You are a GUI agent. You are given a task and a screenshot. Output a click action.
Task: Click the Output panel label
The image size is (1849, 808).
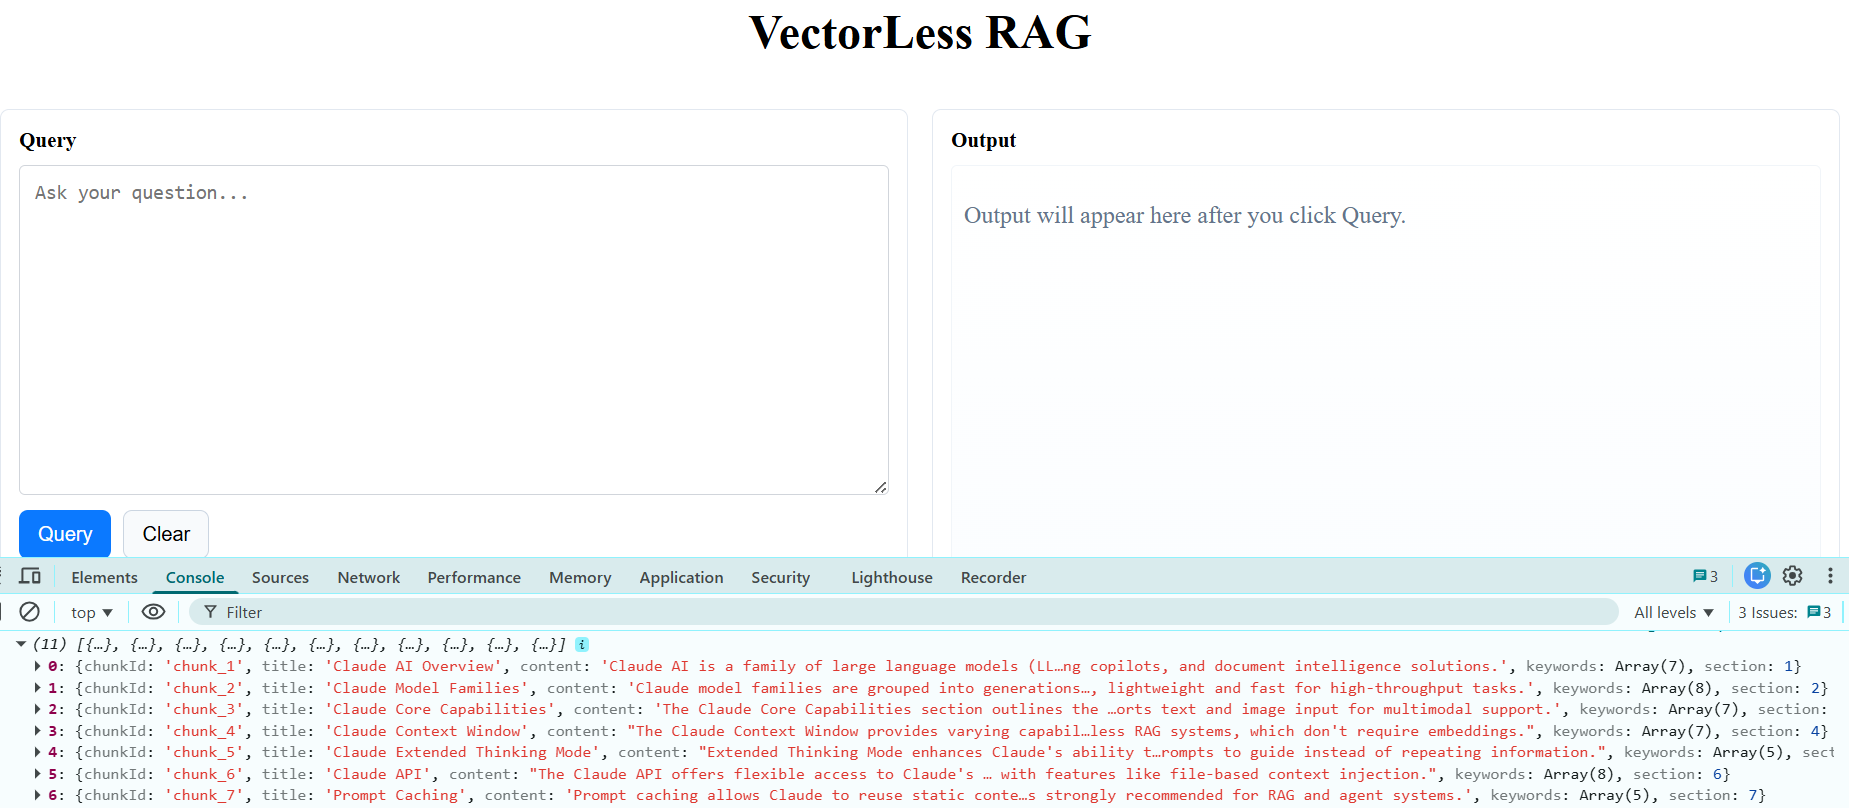click(983, 140)
